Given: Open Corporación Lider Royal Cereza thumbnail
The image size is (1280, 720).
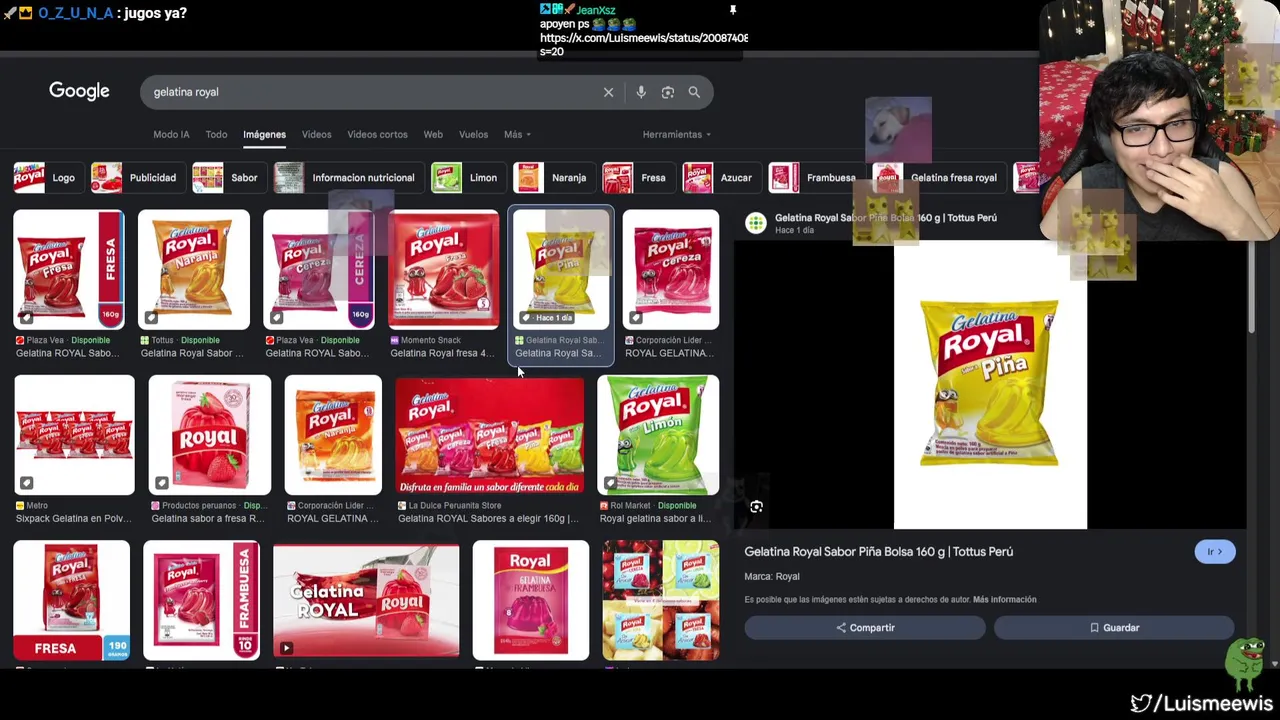Looking at the screenshot, I should click(x=670, y=270).
